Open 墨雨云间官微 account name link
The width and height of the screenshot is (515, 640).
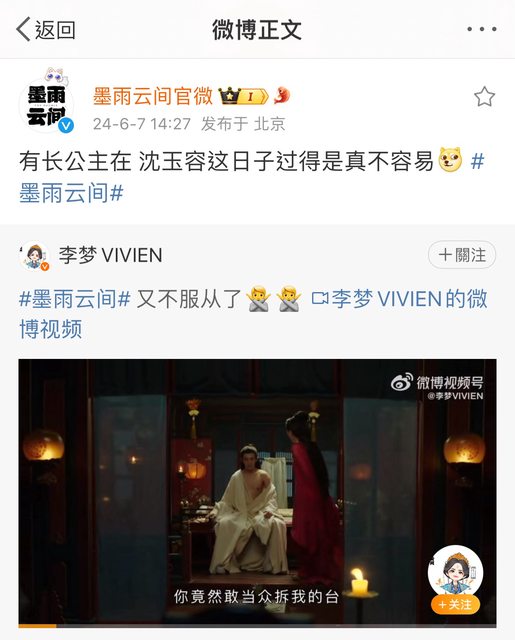pyautogui.click(x=153, y=96)
